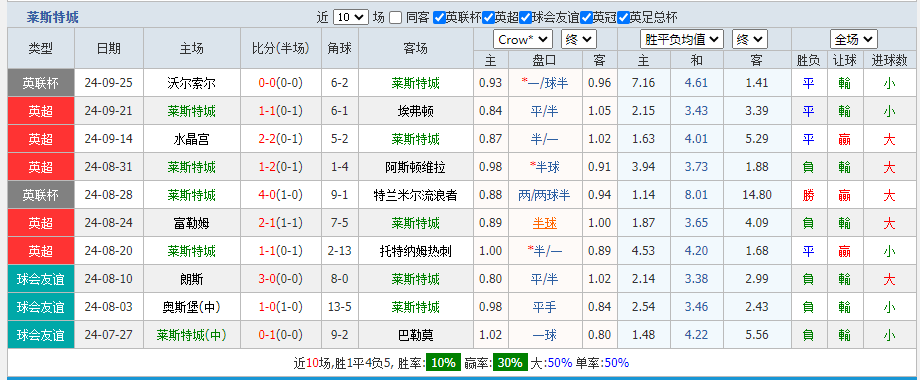Click the 比分(半场) column header
The image size is (920, 380).
pos(280,48)
